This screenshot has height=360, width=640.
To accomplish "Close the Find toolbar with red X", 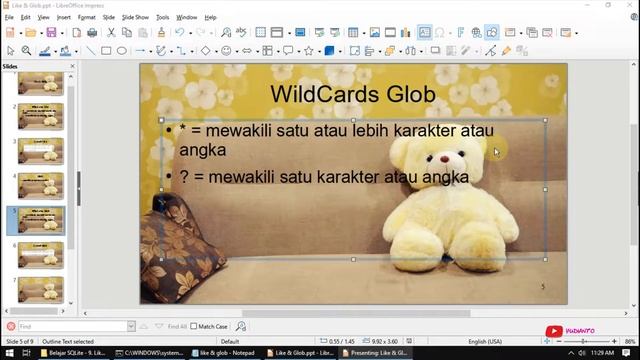I will tap(11, 326).
